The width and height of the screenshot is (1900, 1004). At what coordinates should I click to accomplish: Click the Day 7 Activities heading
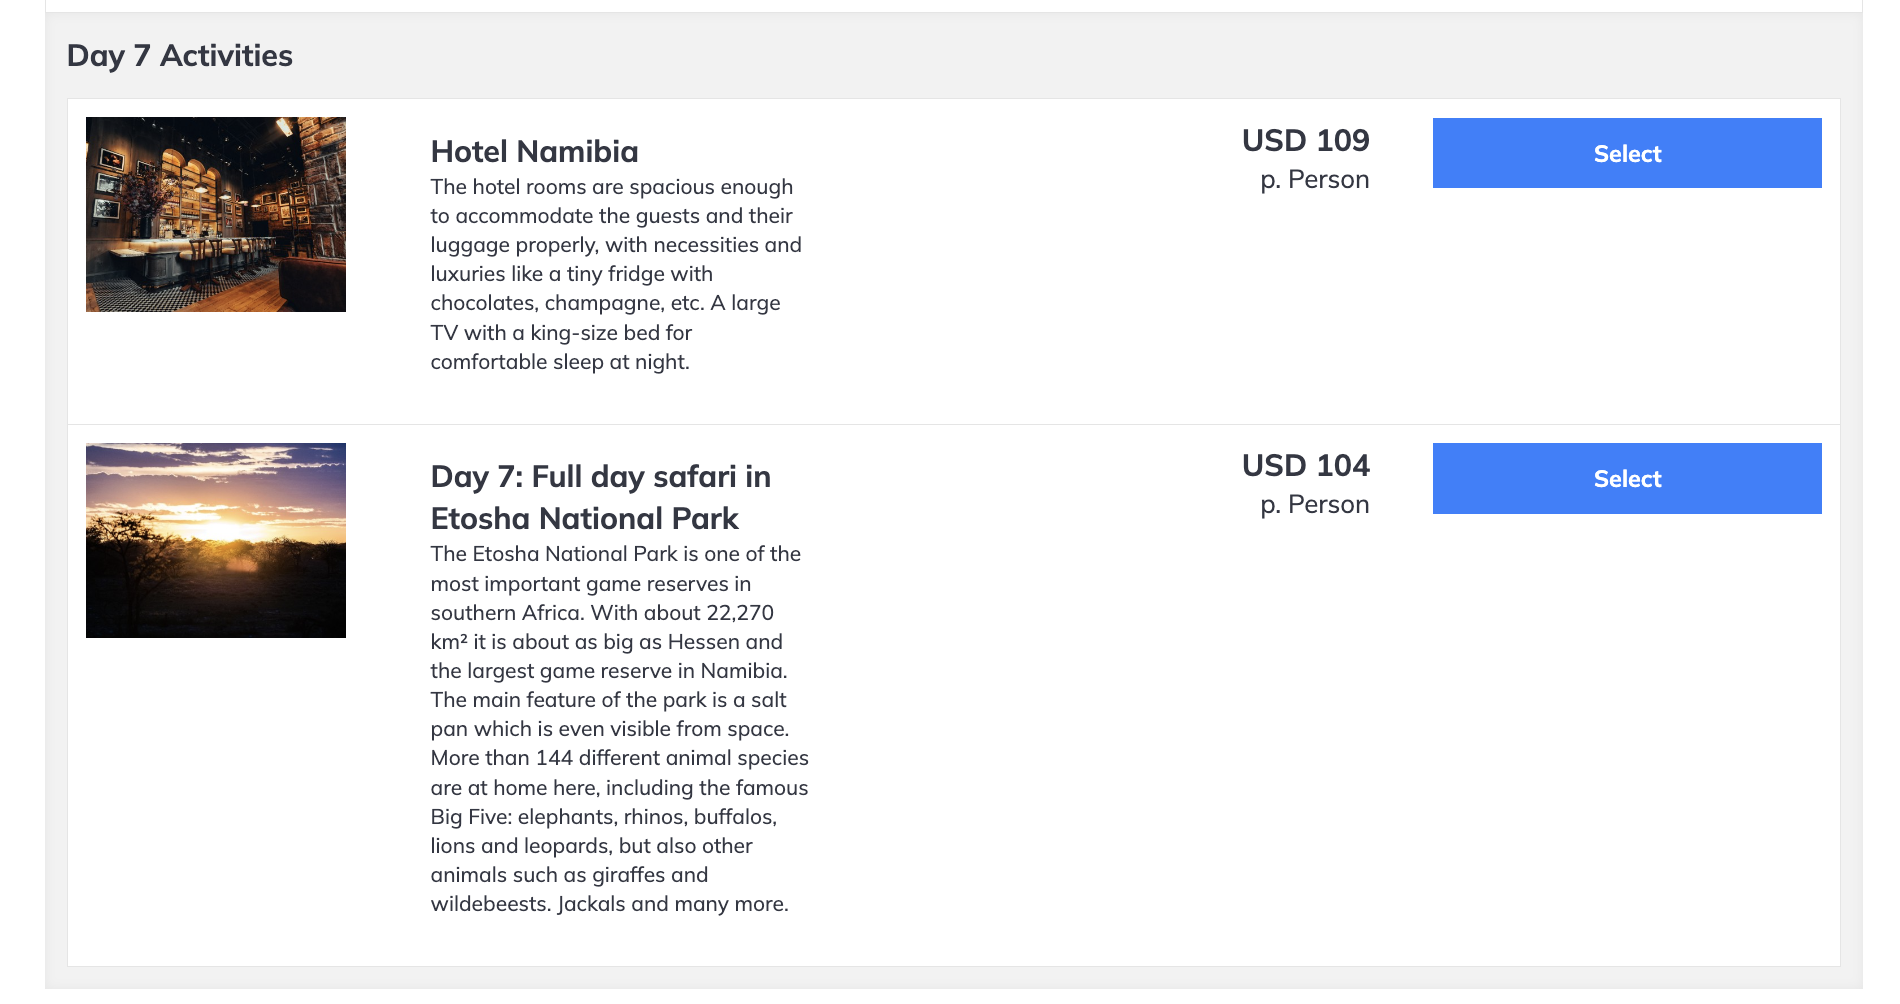pos(180,55)
